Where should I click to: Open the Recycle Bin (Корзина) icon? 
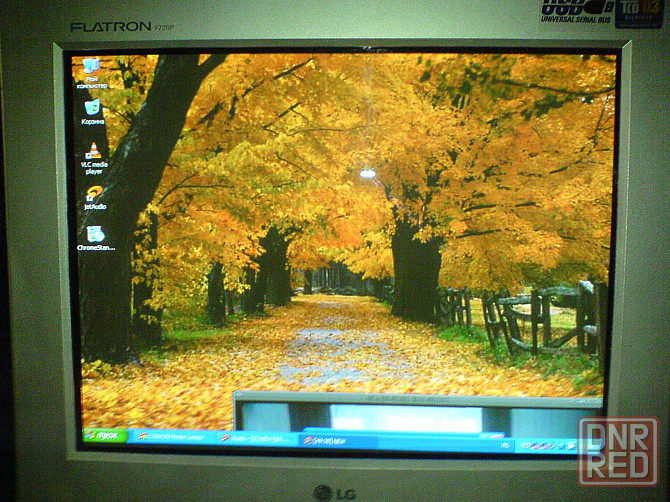coord(93,112)
